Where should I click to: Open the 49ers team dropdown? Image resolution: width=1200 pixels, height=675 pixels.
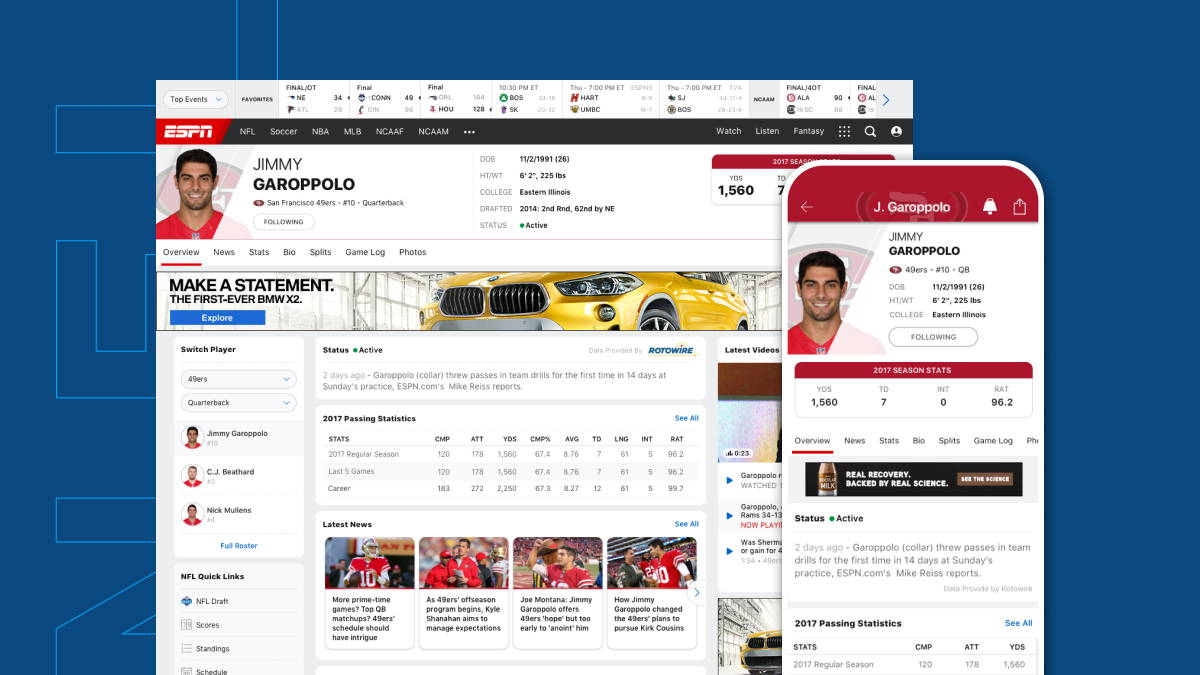[239, 379]
